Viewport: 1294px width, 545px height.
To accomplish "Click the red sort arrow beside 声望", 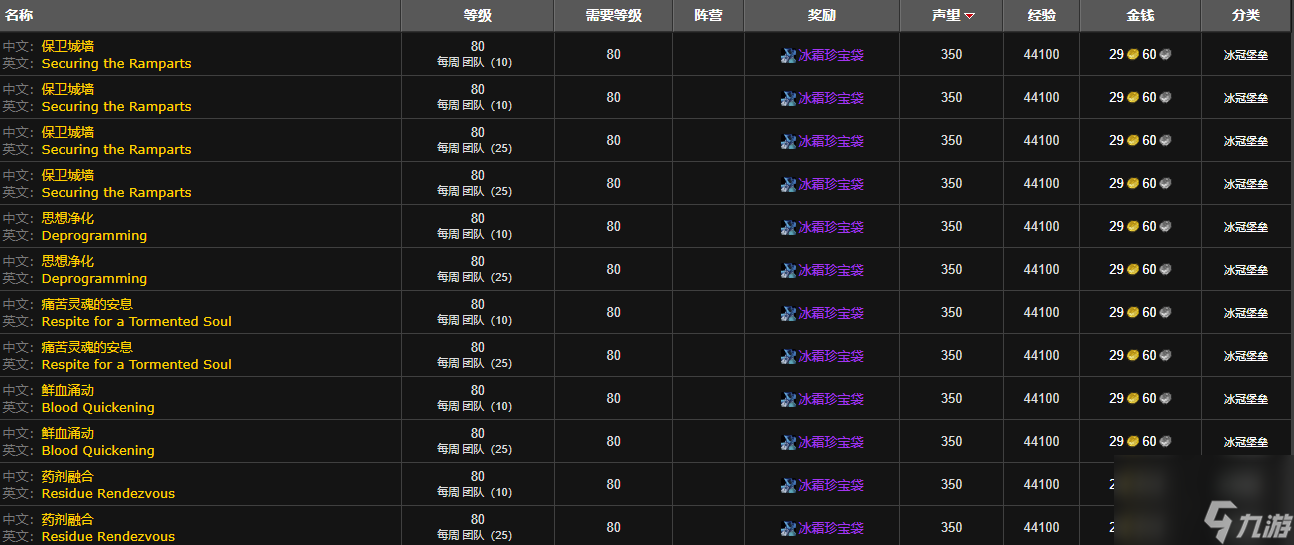I will (969, 16).
